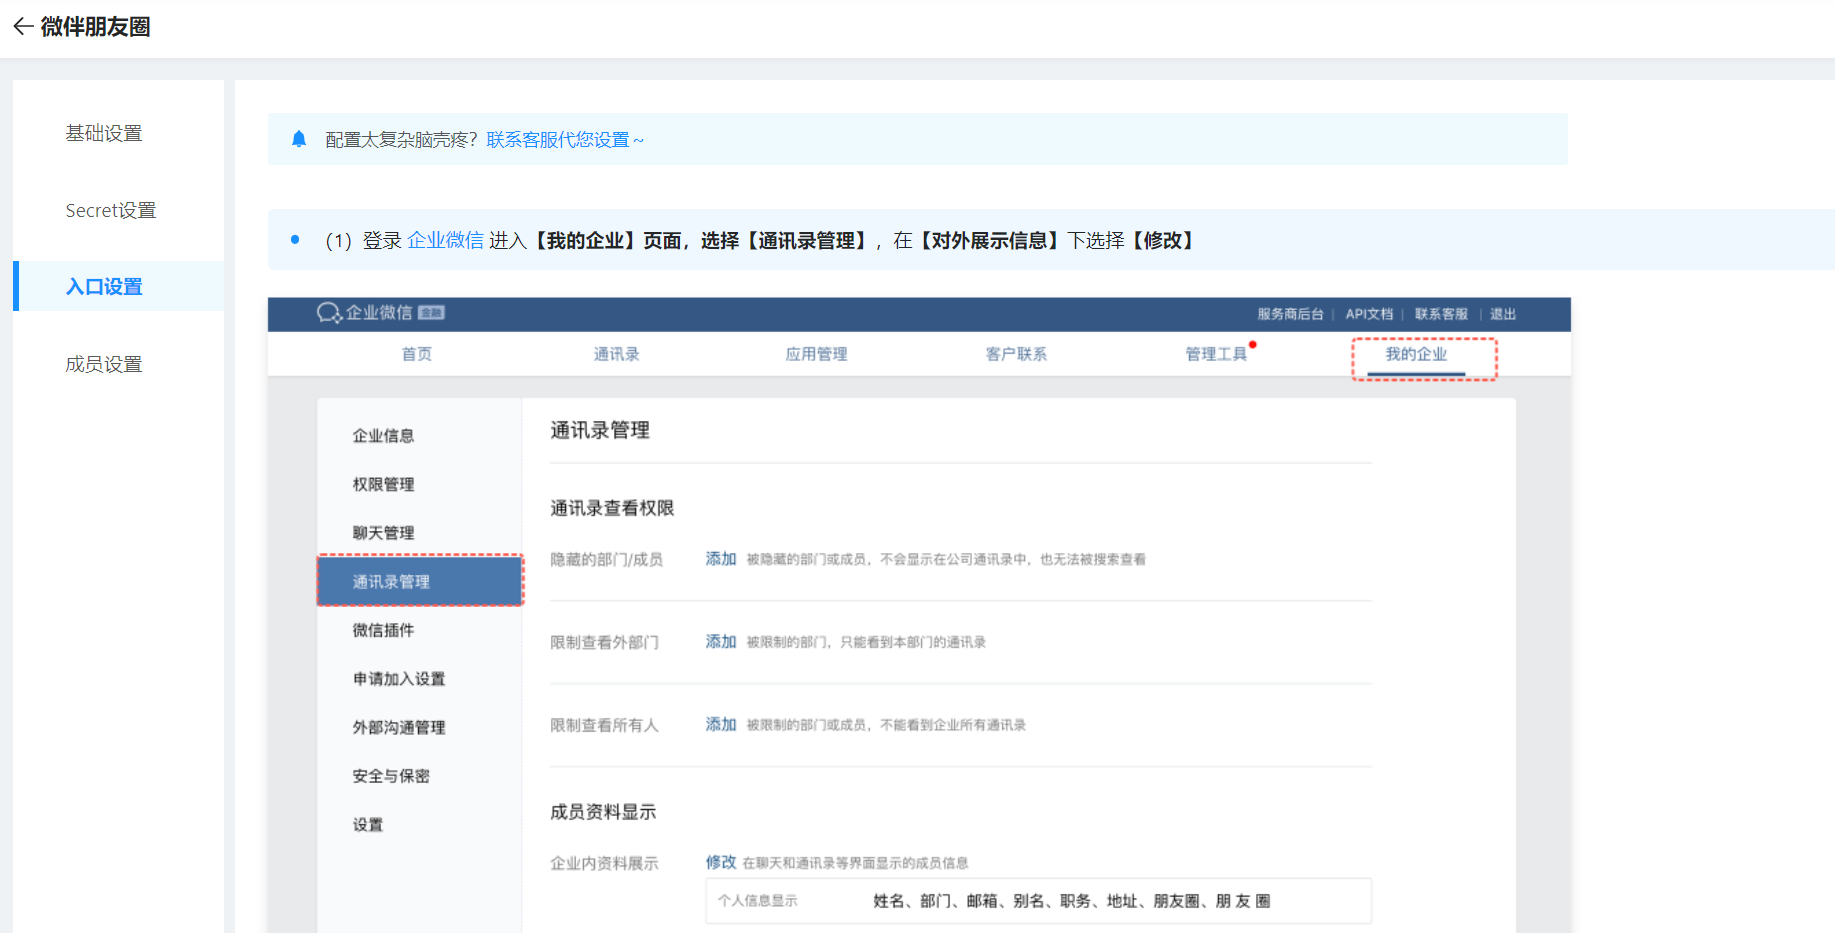Click 外部沟通管理 in the tutorial side menu
Viewport: 1835px width, 933px height.
click(x=399, y=727)
